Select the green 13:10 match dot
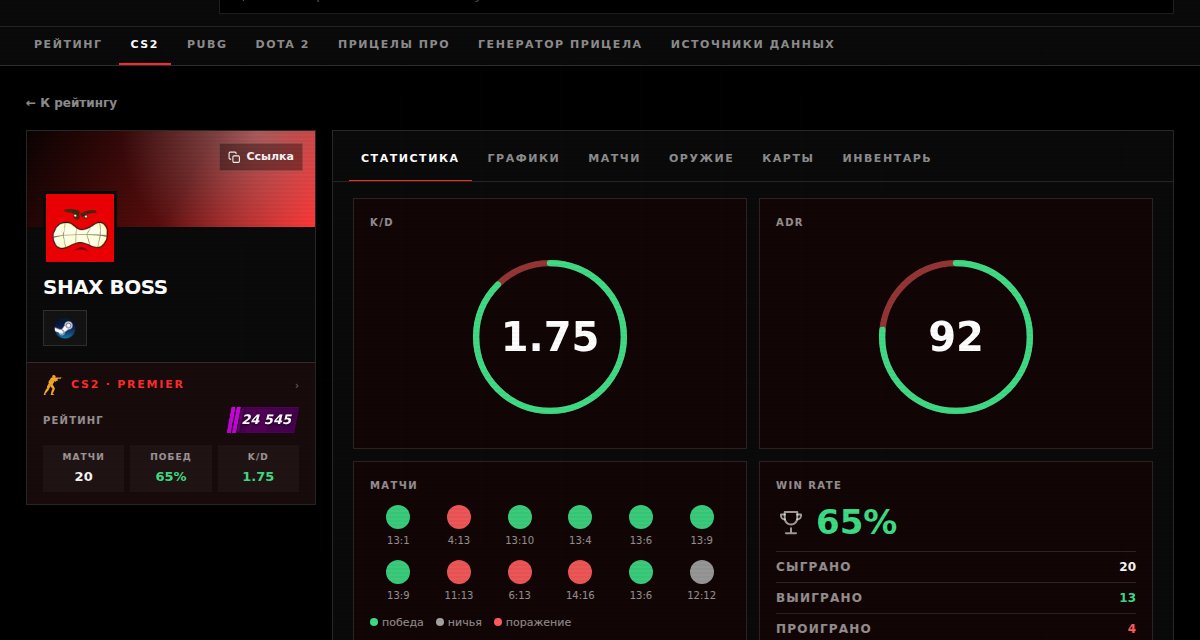The height and width of the screenshot is (640, 1200). click(520, 517)
